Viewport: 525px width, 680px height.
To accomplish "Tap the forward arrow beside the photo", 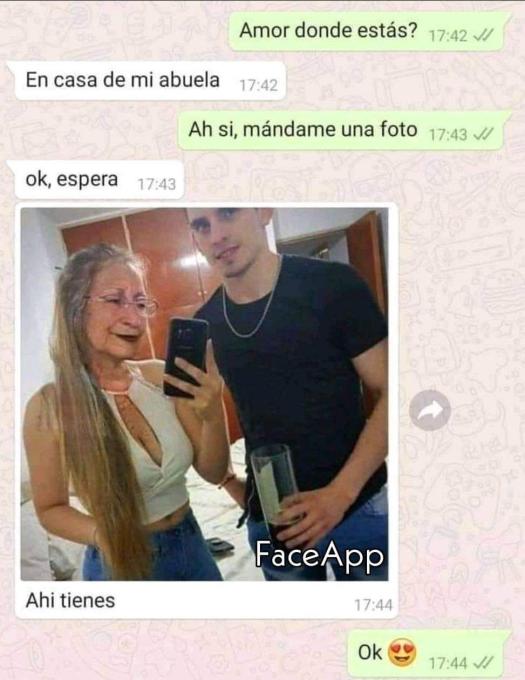I will coord(430,410).
